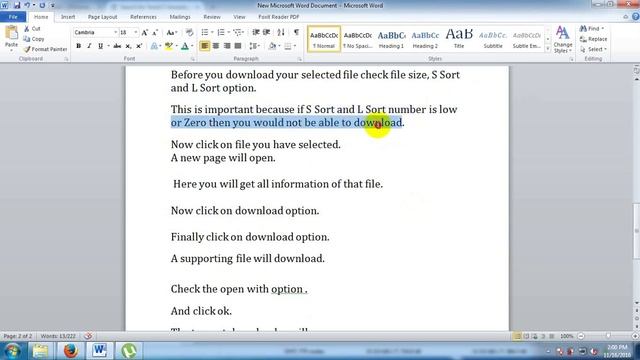Open the File tab
This screenshot has width=640, height=360.
point(13,17)
